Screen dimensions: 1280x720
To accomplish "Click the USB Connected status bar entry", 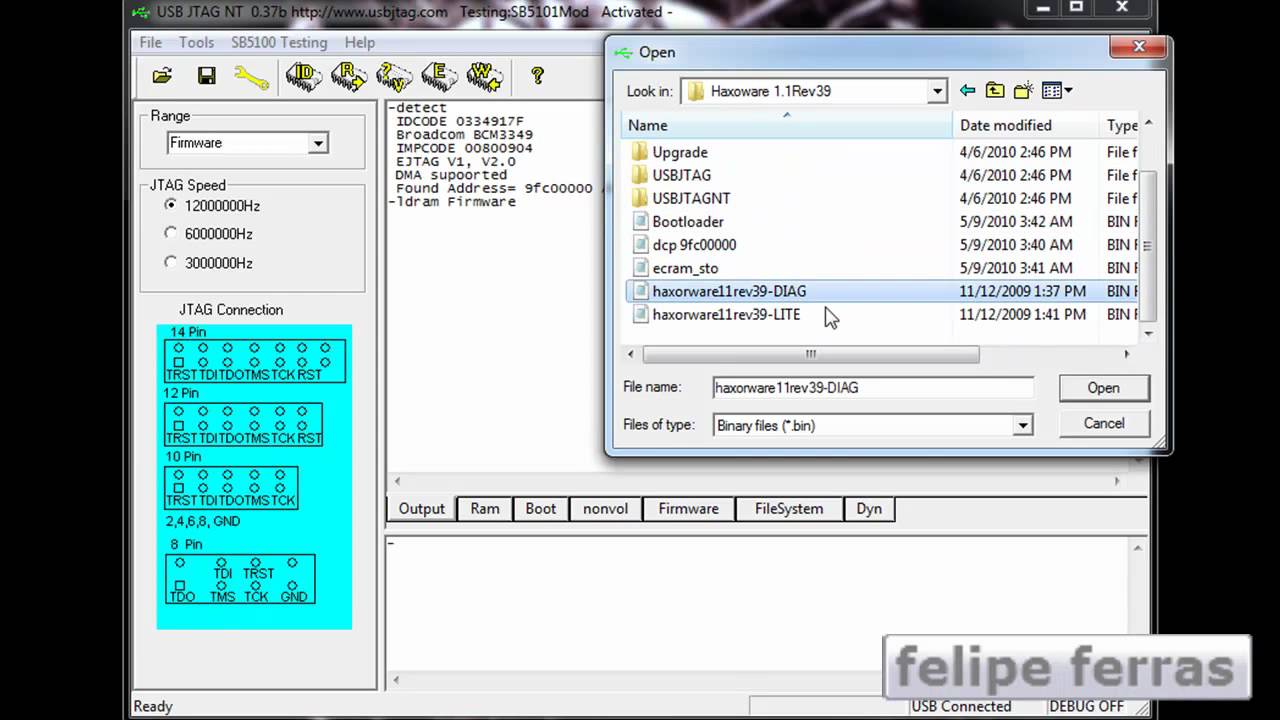I will pos(961,706).
